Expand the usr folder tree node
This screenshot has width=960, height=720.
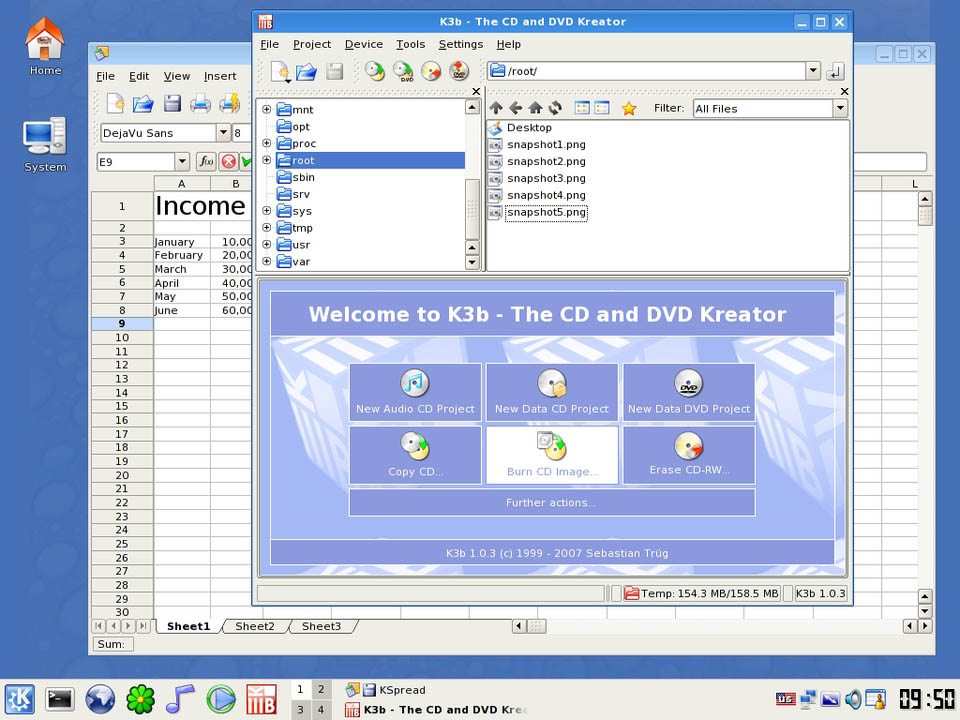[266, 244]
